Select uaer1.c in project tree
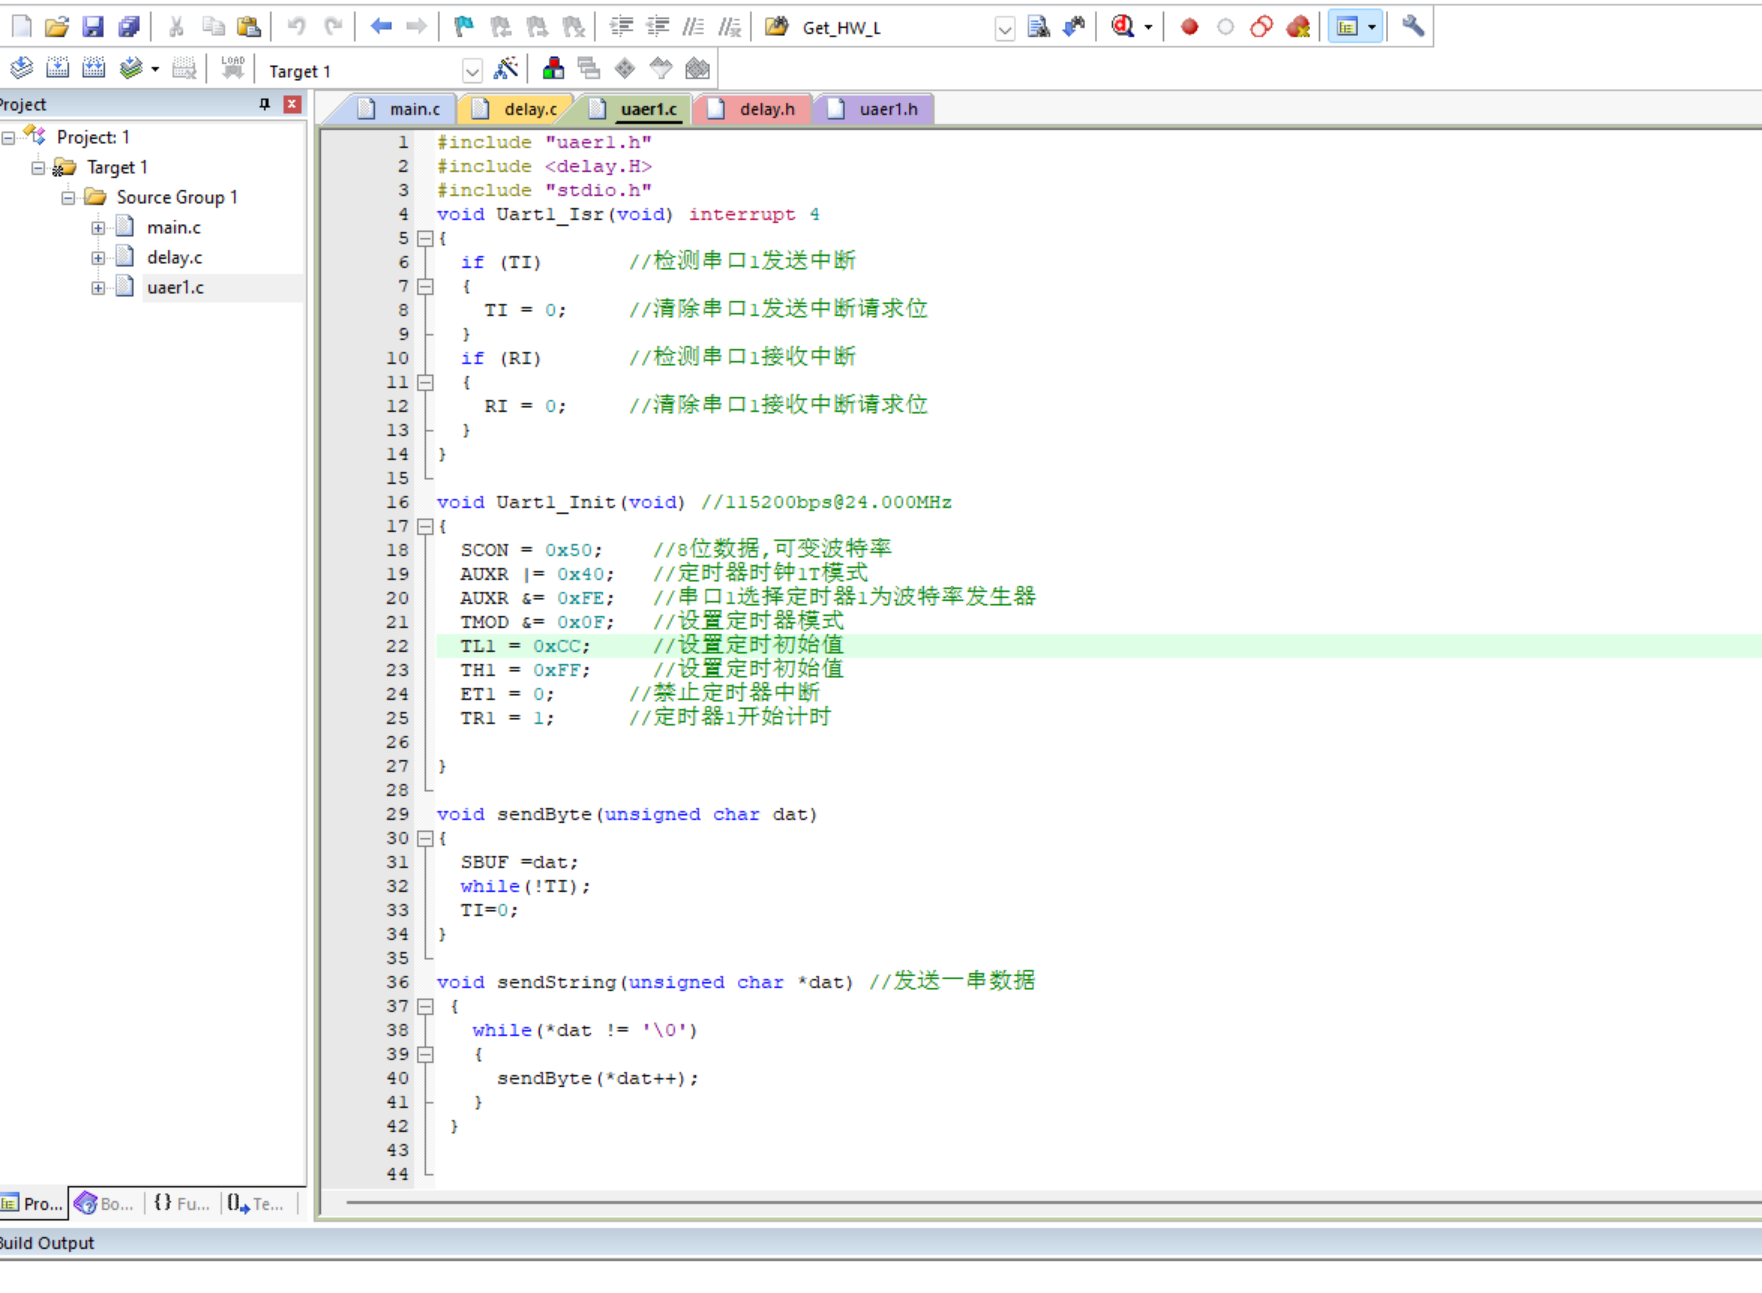This screenshot has height=1293, width=1762. pos(175,287)
